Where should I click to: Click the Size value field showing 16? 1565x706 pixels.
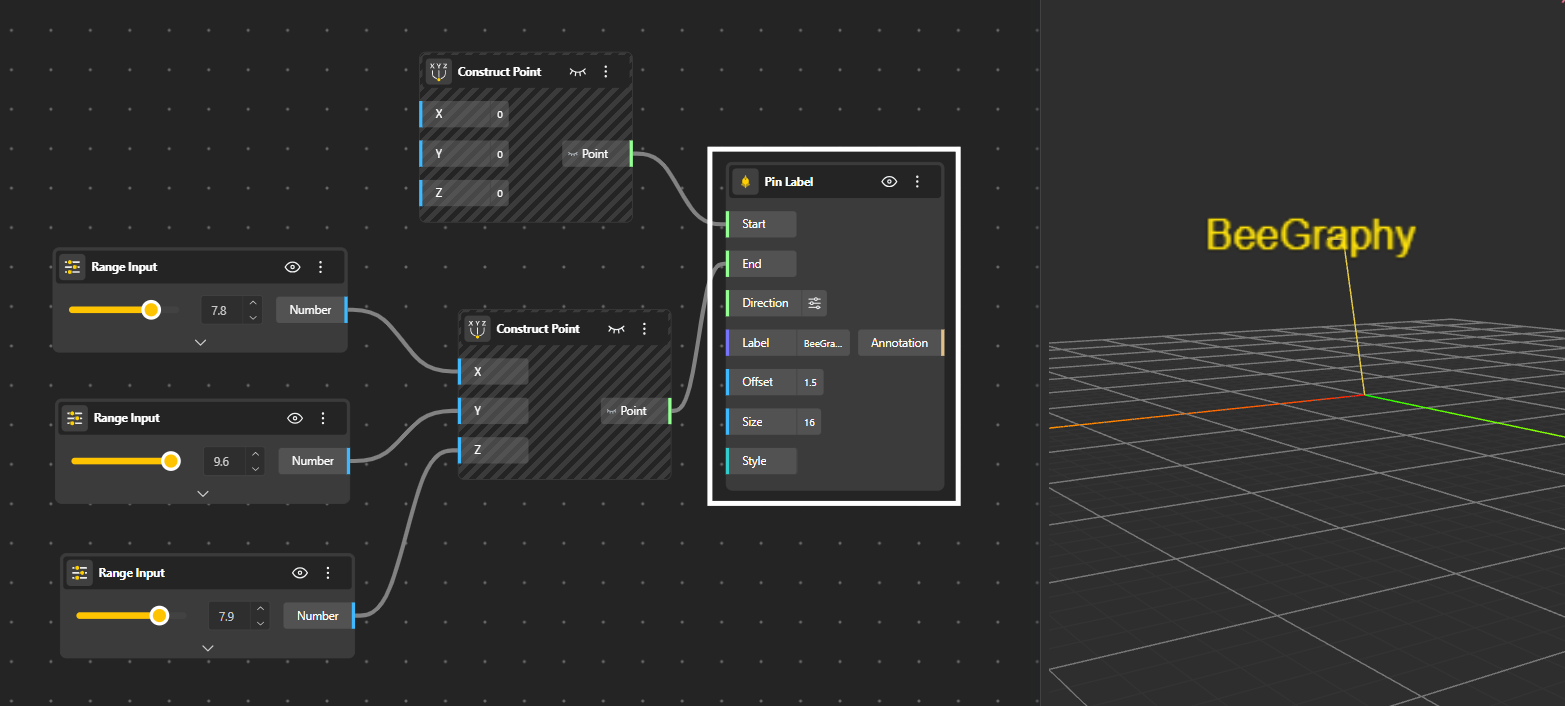(809, 422)
